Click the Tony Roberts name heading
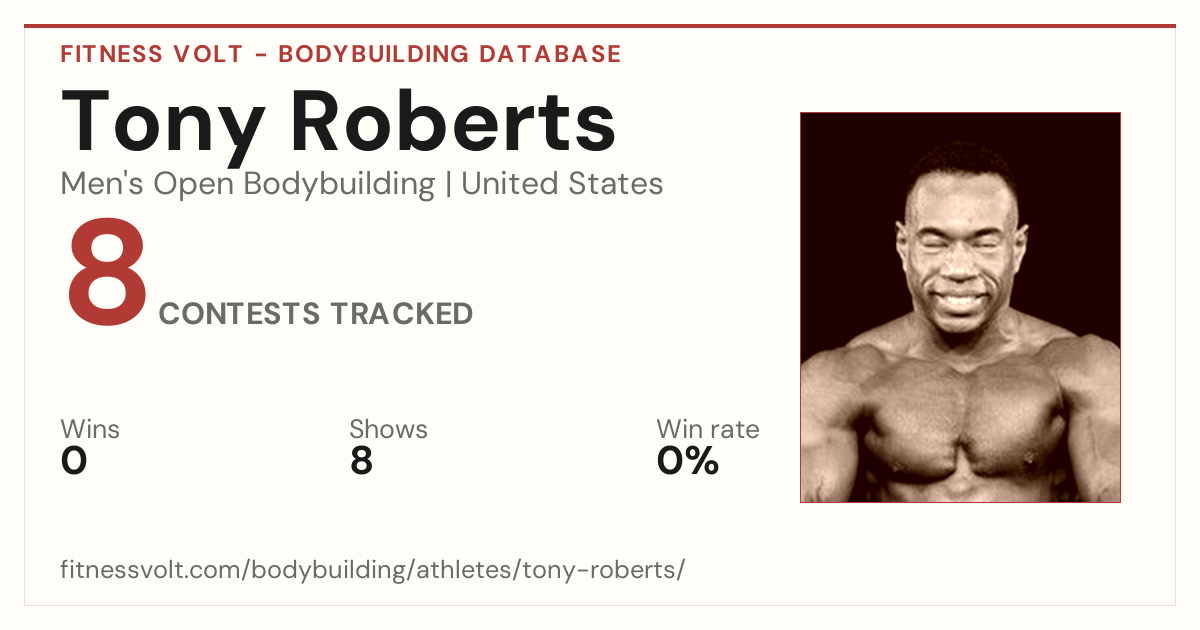The width and height of the screenshot is (1200, 630). [x=338, y=121]
